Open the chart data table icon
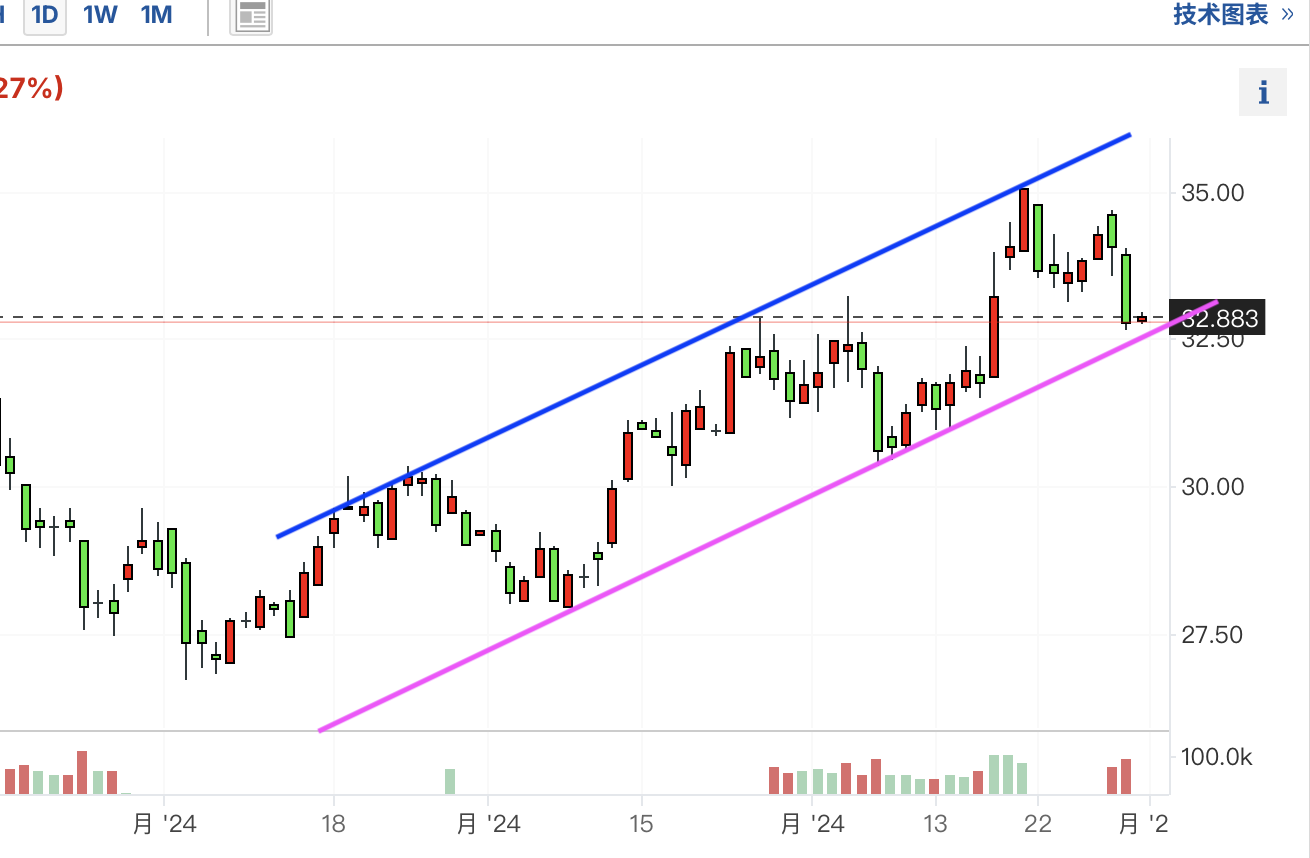This screenshot has height=858, width=1310. (252, 15)
